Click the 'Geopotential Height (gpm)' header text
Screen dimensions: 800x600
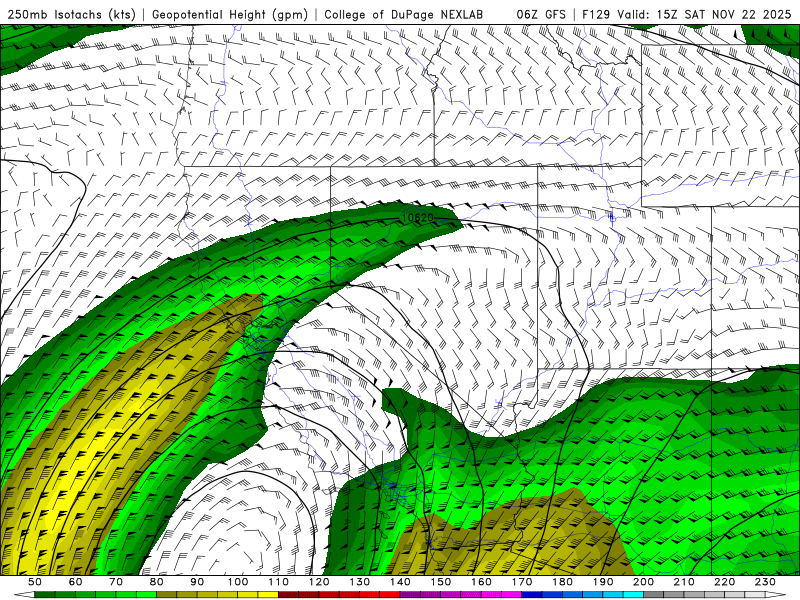[x=230, y=15]
